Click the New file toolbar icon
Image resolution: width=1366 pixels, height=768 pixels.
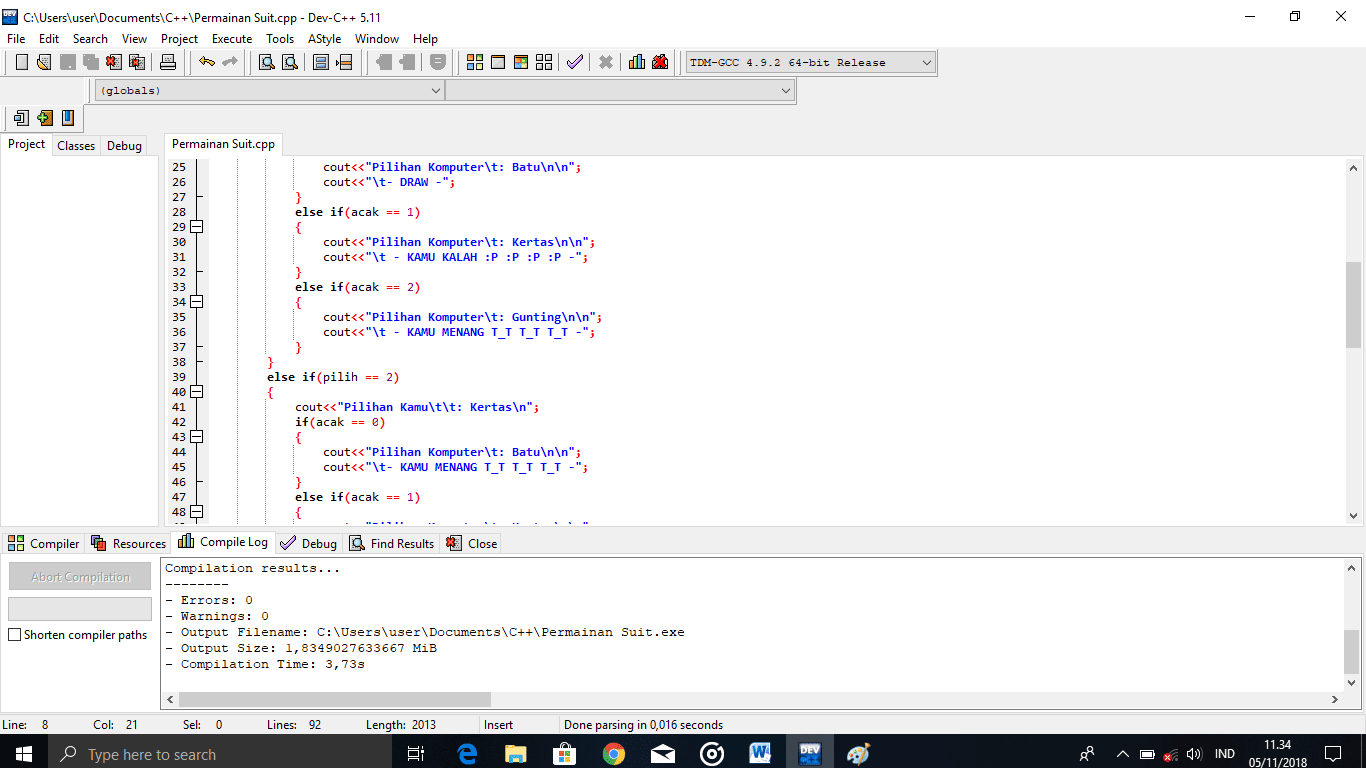pos(21,62)
